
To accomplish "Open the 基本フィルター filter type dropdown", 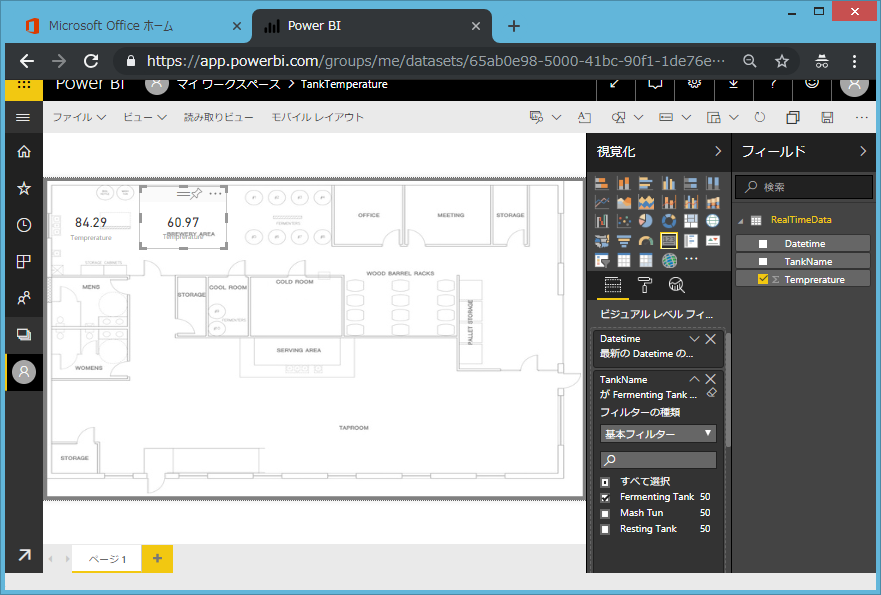I will (x=658, y=434).
